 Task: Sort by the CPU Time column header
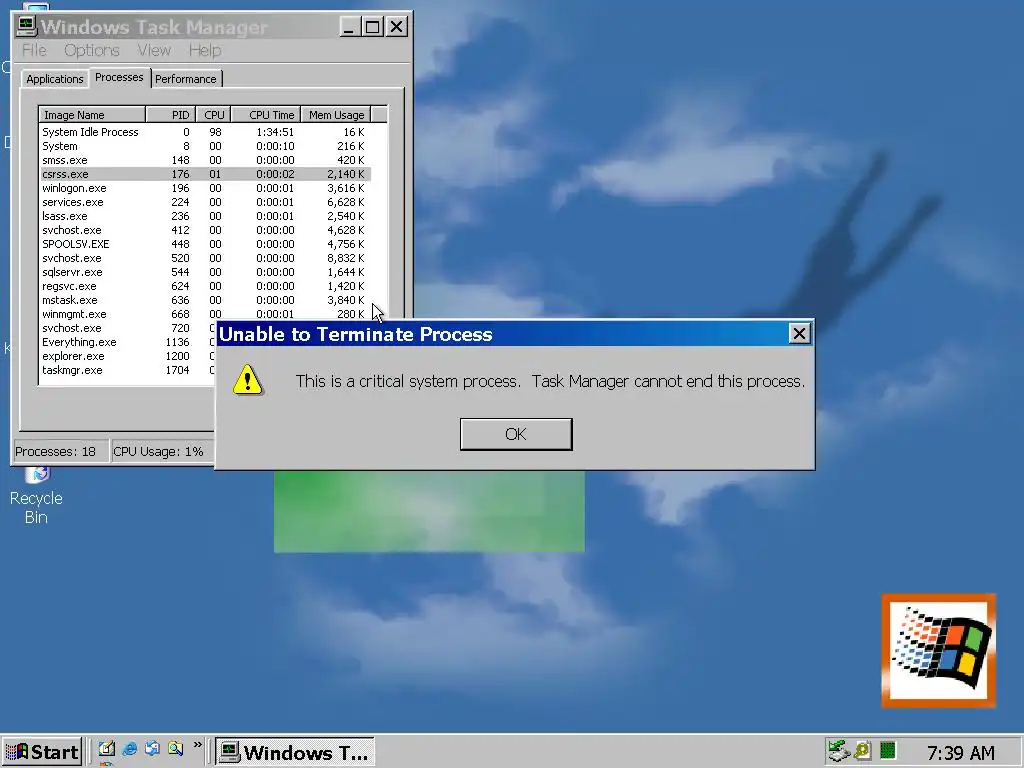[x=266, y=115]
